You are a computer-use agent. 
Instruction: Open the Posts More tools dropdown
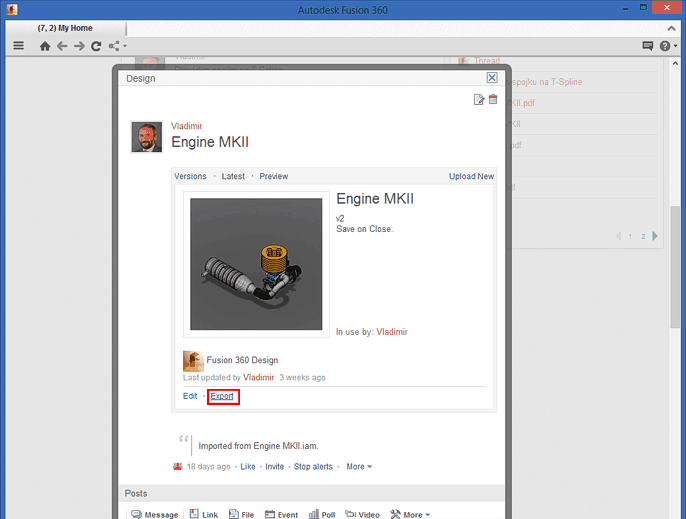pos(411,515)
